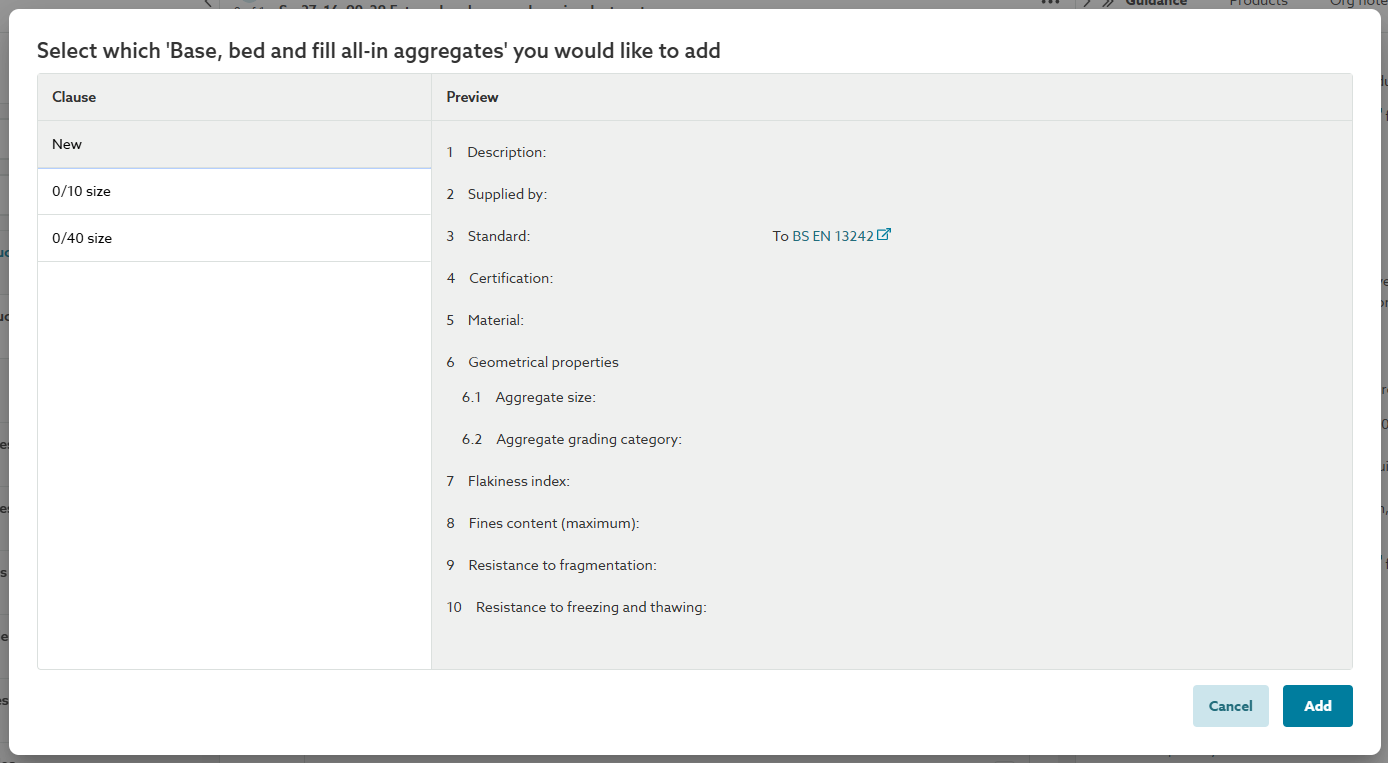Click 'Aggregate grading category' sub-item

point(588,439)
